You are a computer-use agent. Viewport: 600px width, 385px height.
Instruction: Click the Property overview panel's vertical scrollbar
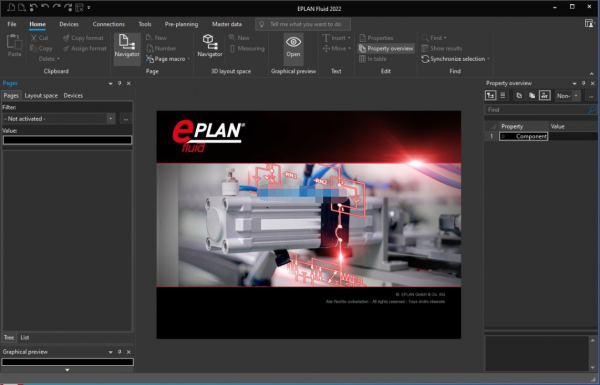point(592,354)
